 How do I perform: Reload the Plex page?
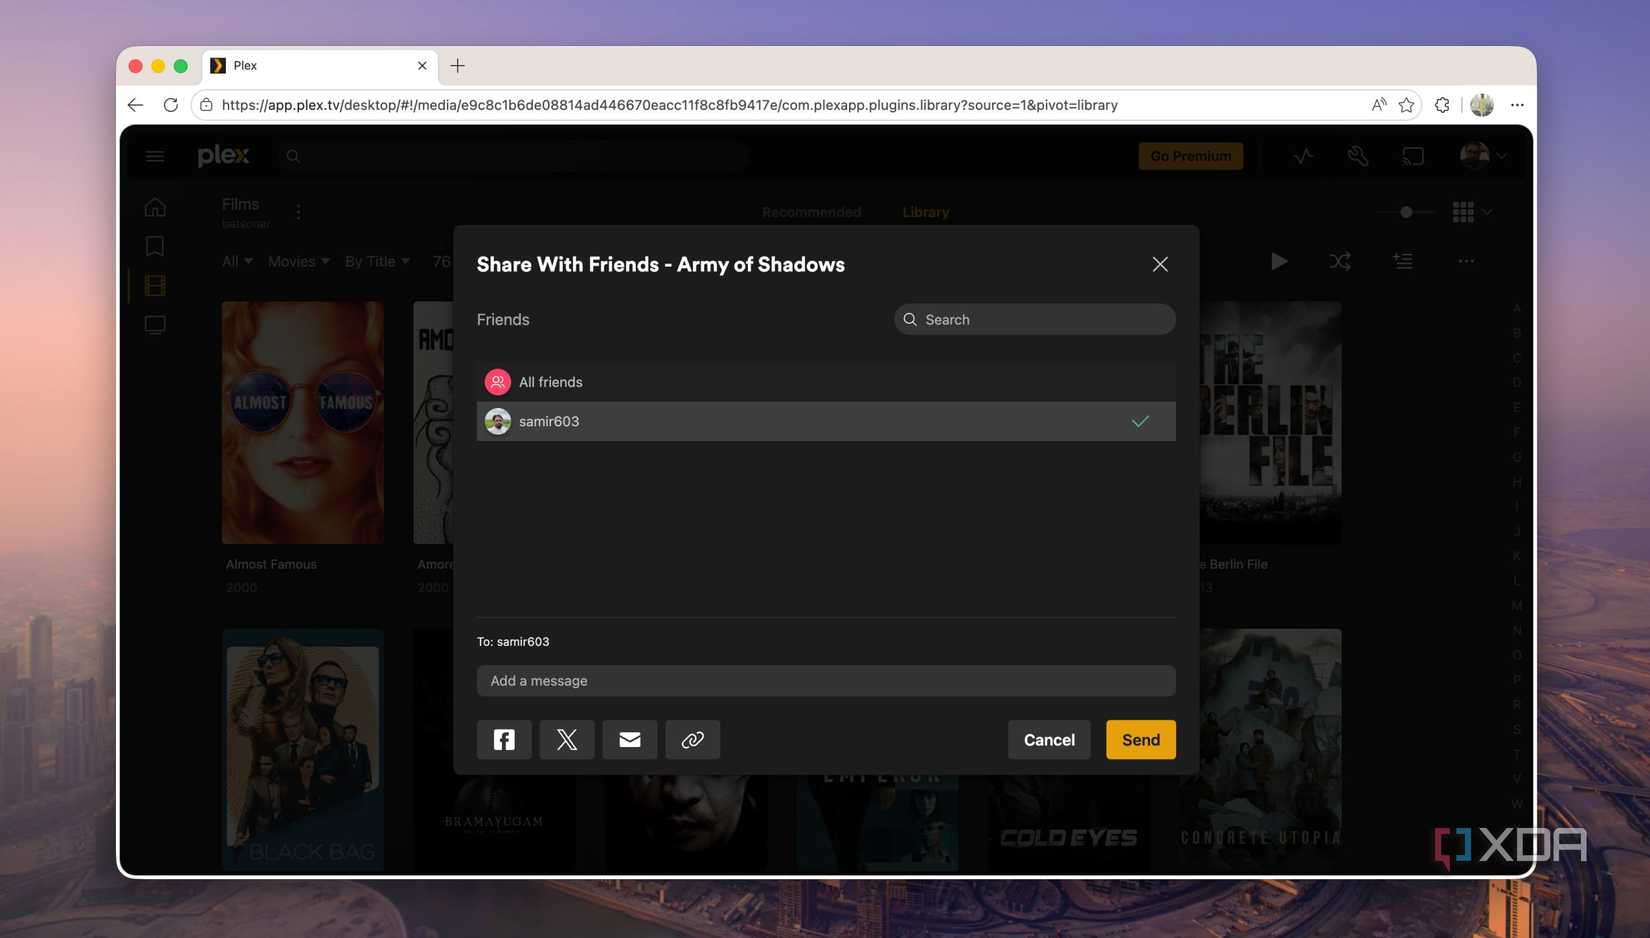171,105
